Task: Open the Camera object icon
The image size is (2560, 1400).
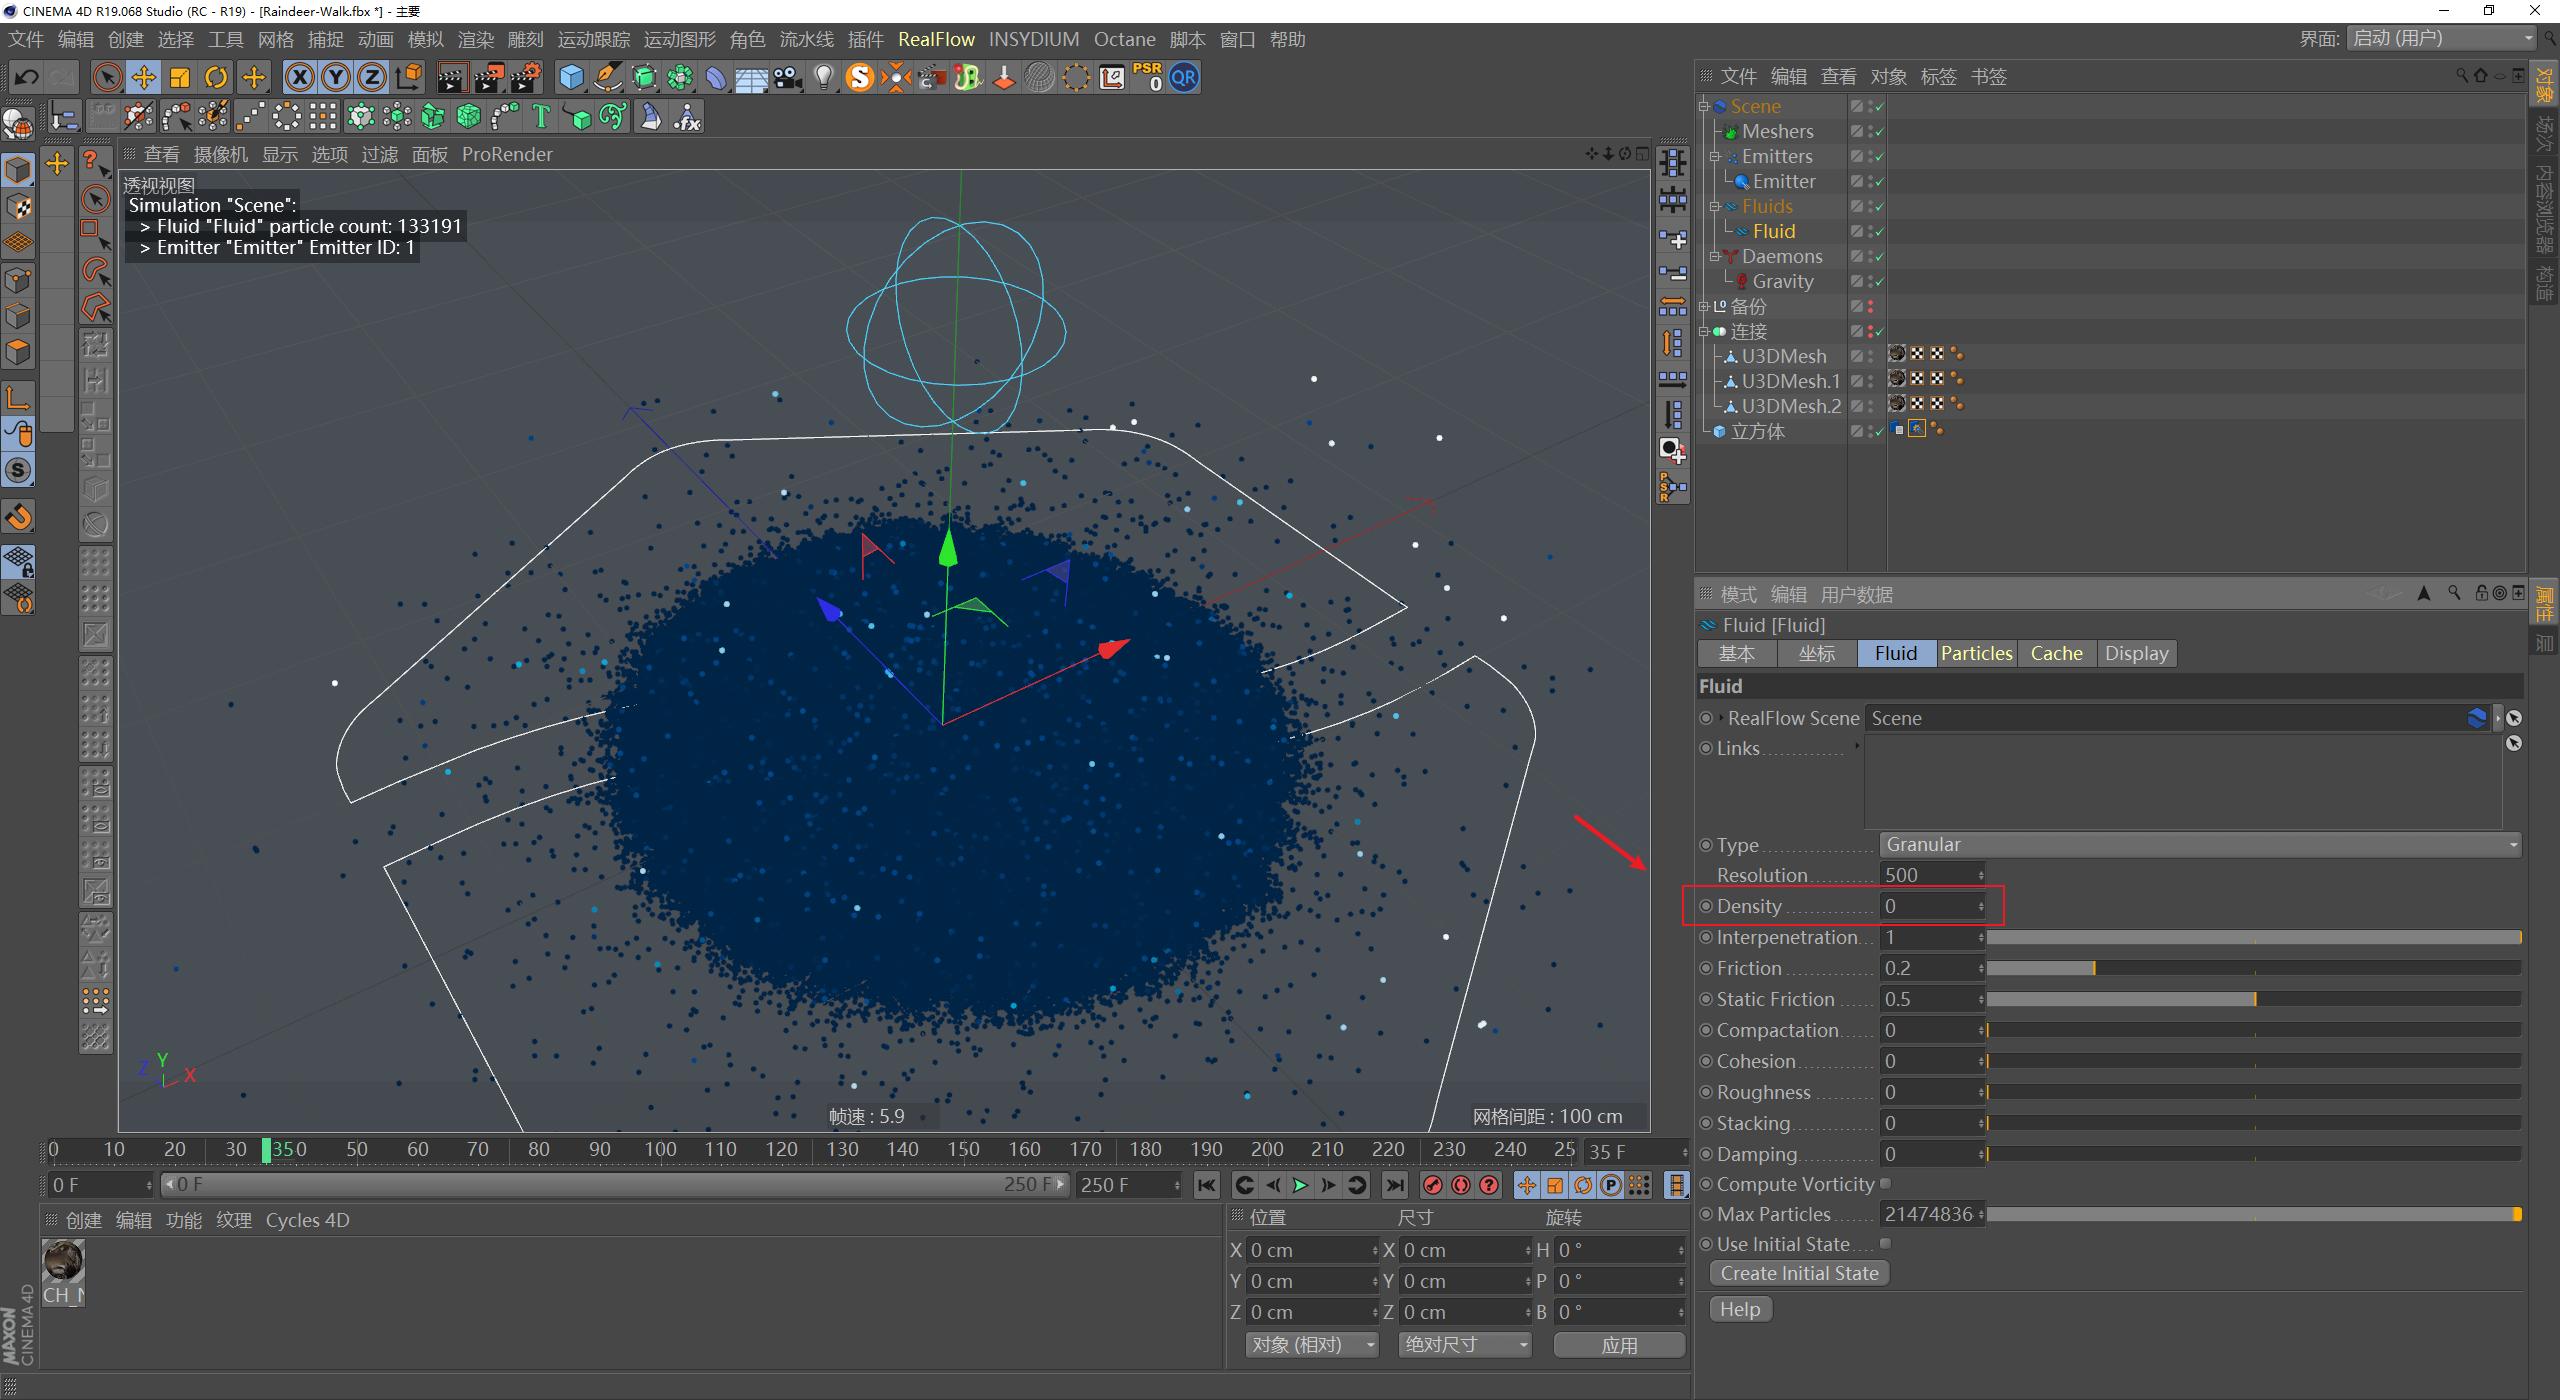Action: coord(788,78)
